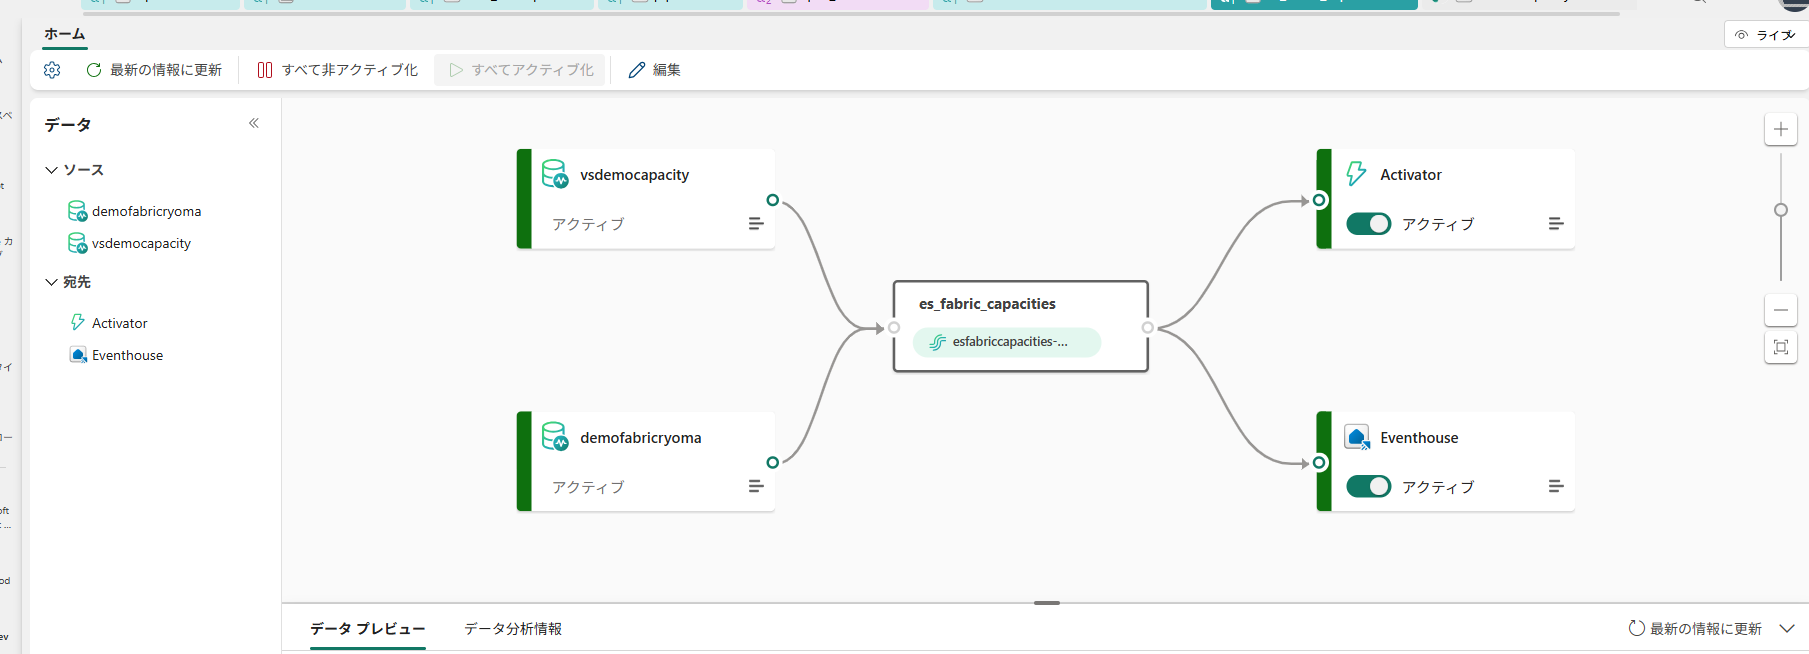
Task: Select vsdemocapacity in the source list
Action: [141, 243]
